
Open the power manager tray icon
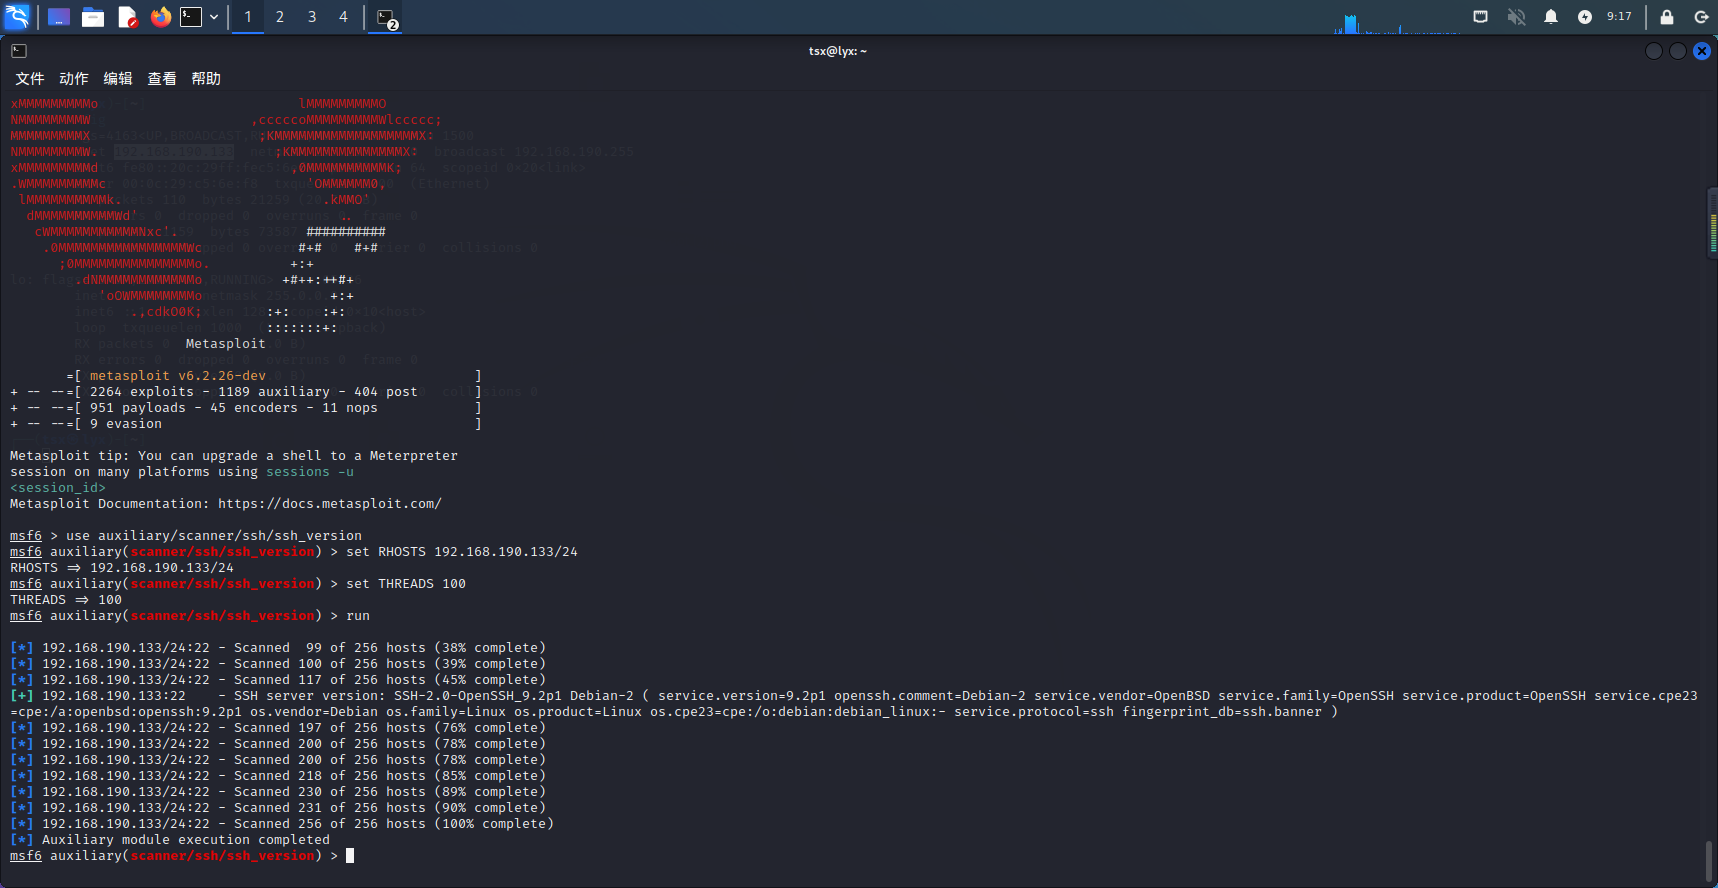[1585, 17]
